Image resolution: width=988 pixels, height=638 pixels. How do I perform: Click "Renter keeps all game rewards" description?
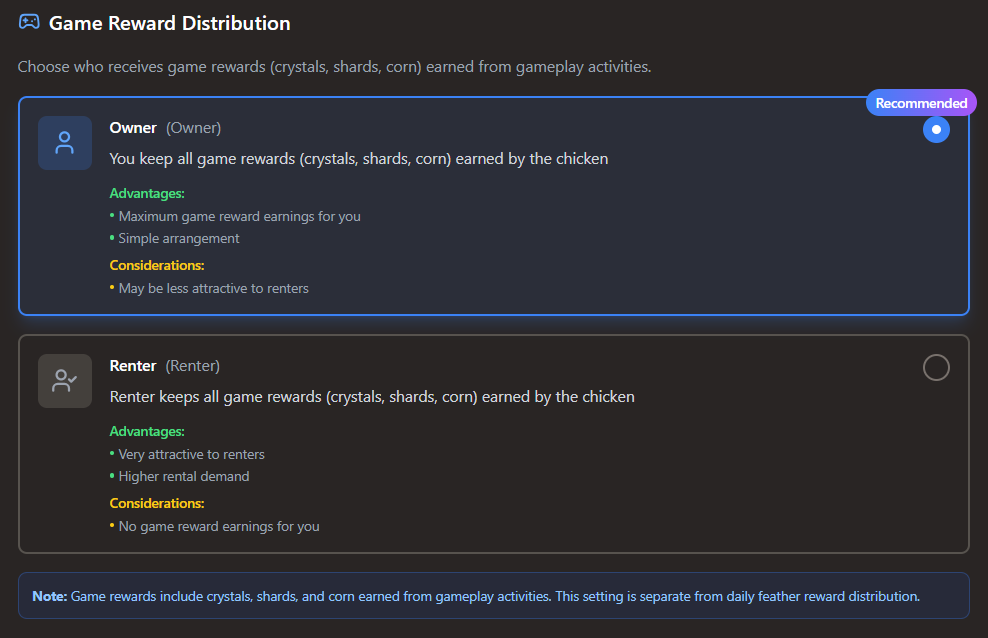click(x=371, y=397)
